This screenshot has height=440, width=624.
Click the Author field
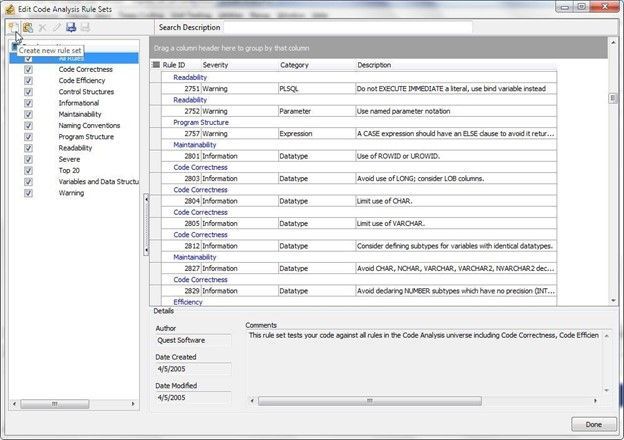[193, 340]
